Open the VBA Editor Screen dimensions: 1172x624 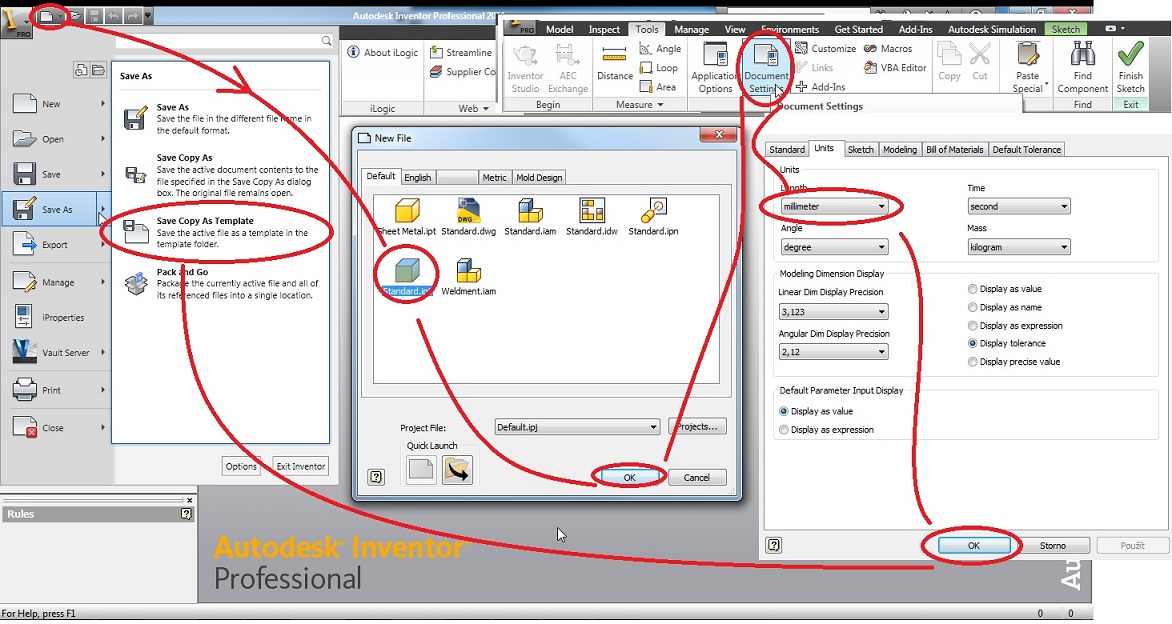pos(895,68)
